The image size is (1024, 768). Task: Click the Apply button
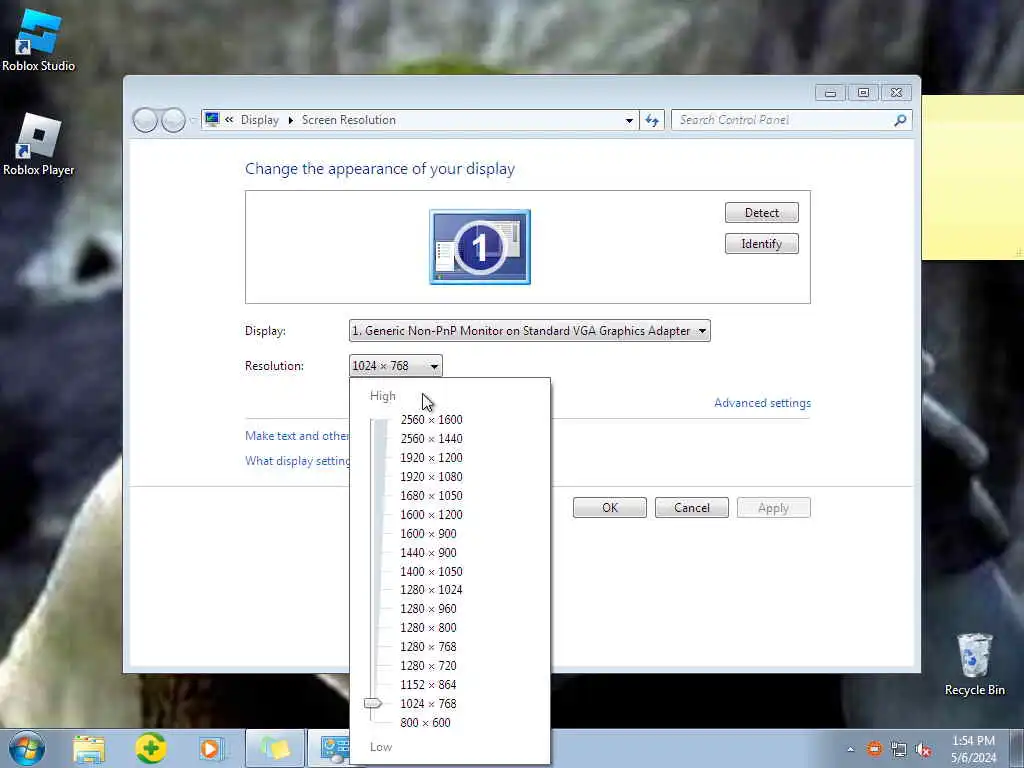773,508
